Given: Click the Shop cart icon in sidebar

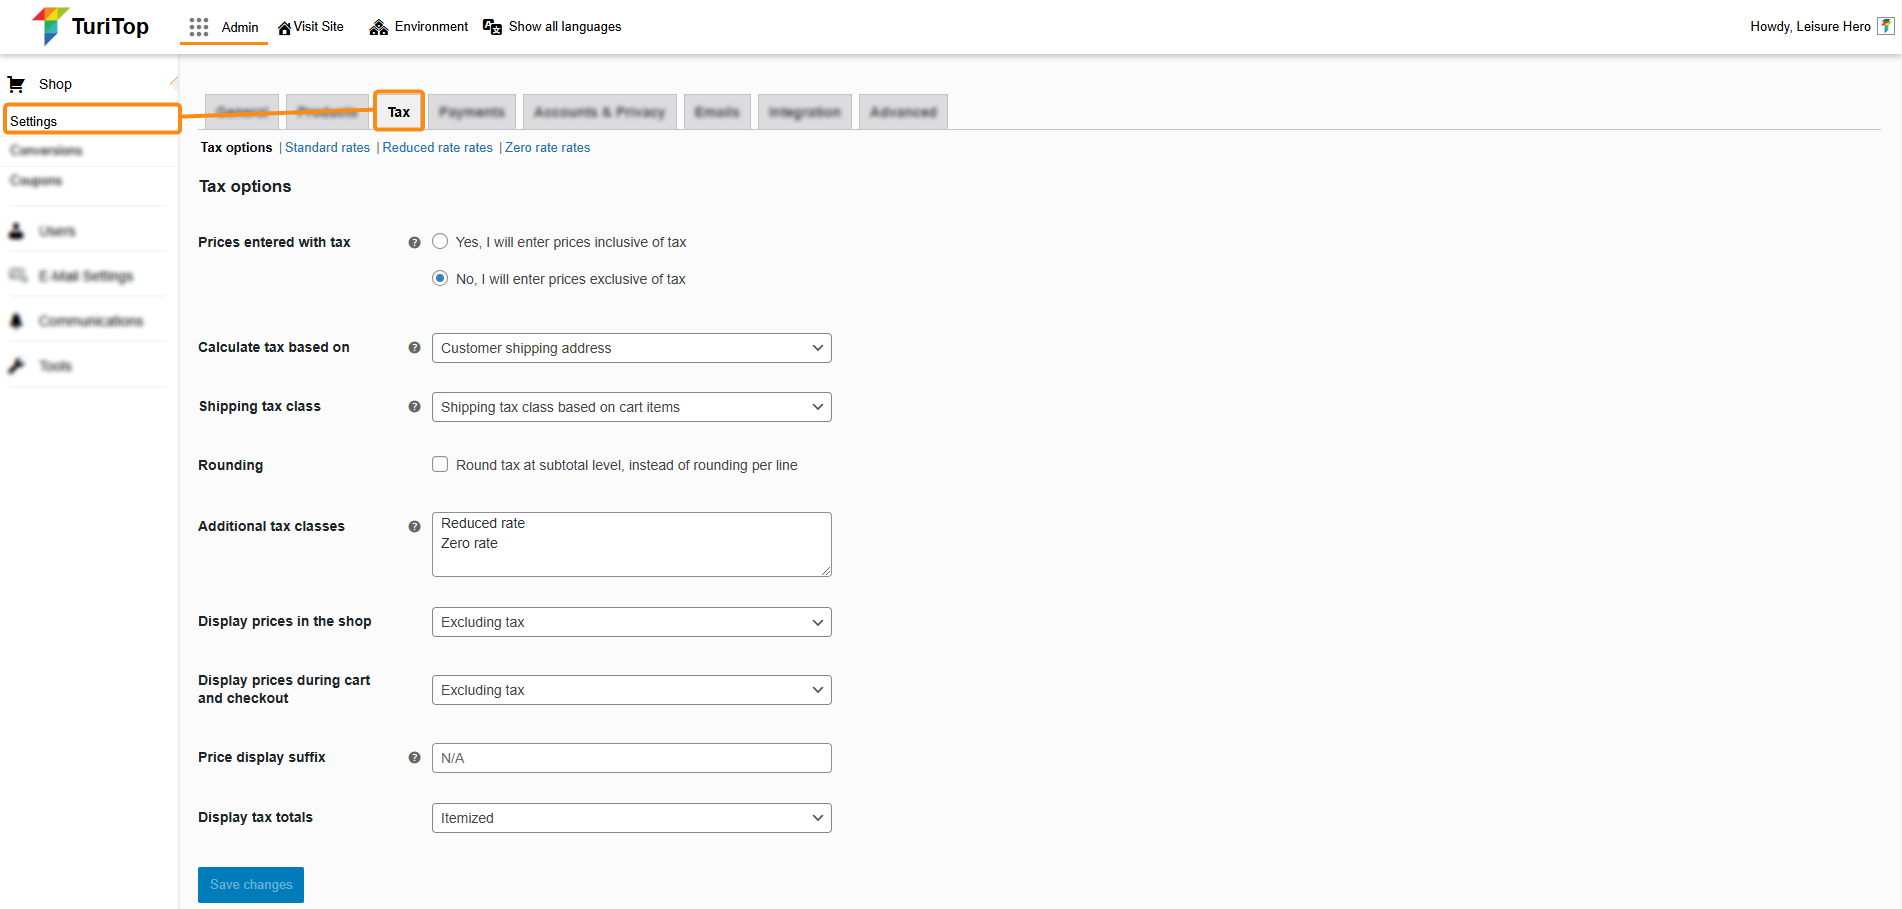Looking at the screenshot, I should [16, 84].
